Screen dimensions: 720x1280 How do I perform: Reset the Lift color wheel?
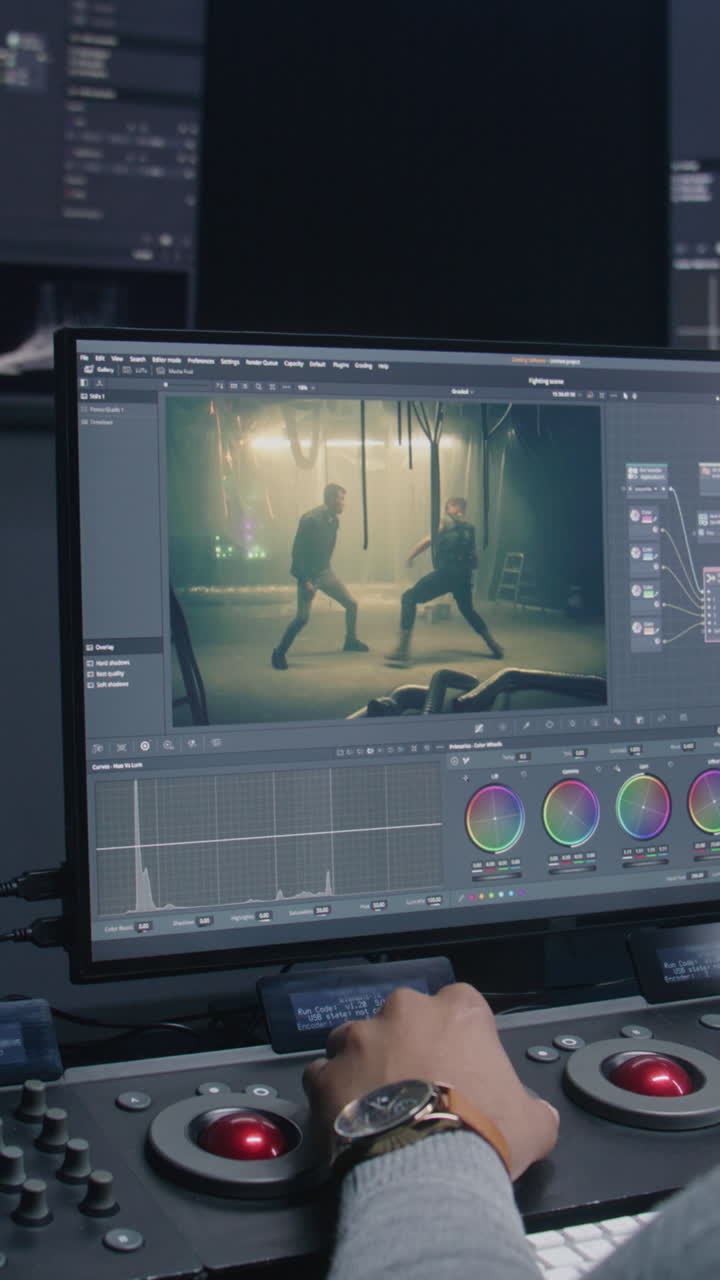(x=524, y=774)
